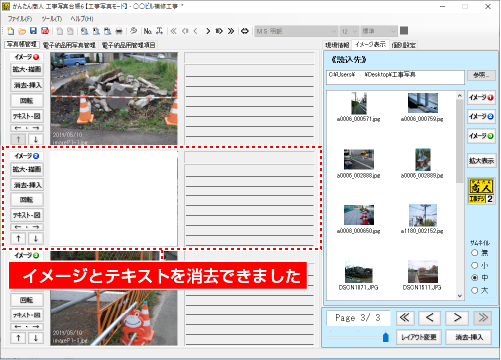Open the ファイル(F) menu
The width and height of the screenshot is (501, 360).
point(20,19)
